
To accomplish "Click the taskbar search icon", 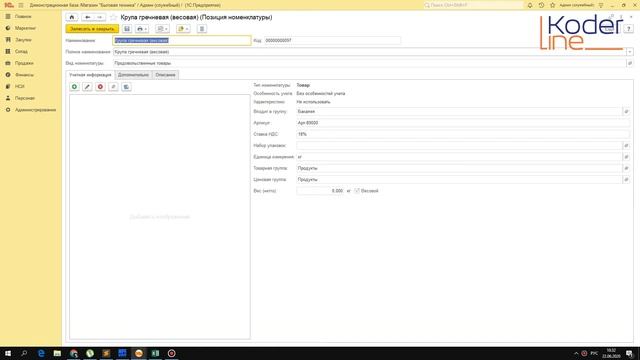I will tap(24, 353).
